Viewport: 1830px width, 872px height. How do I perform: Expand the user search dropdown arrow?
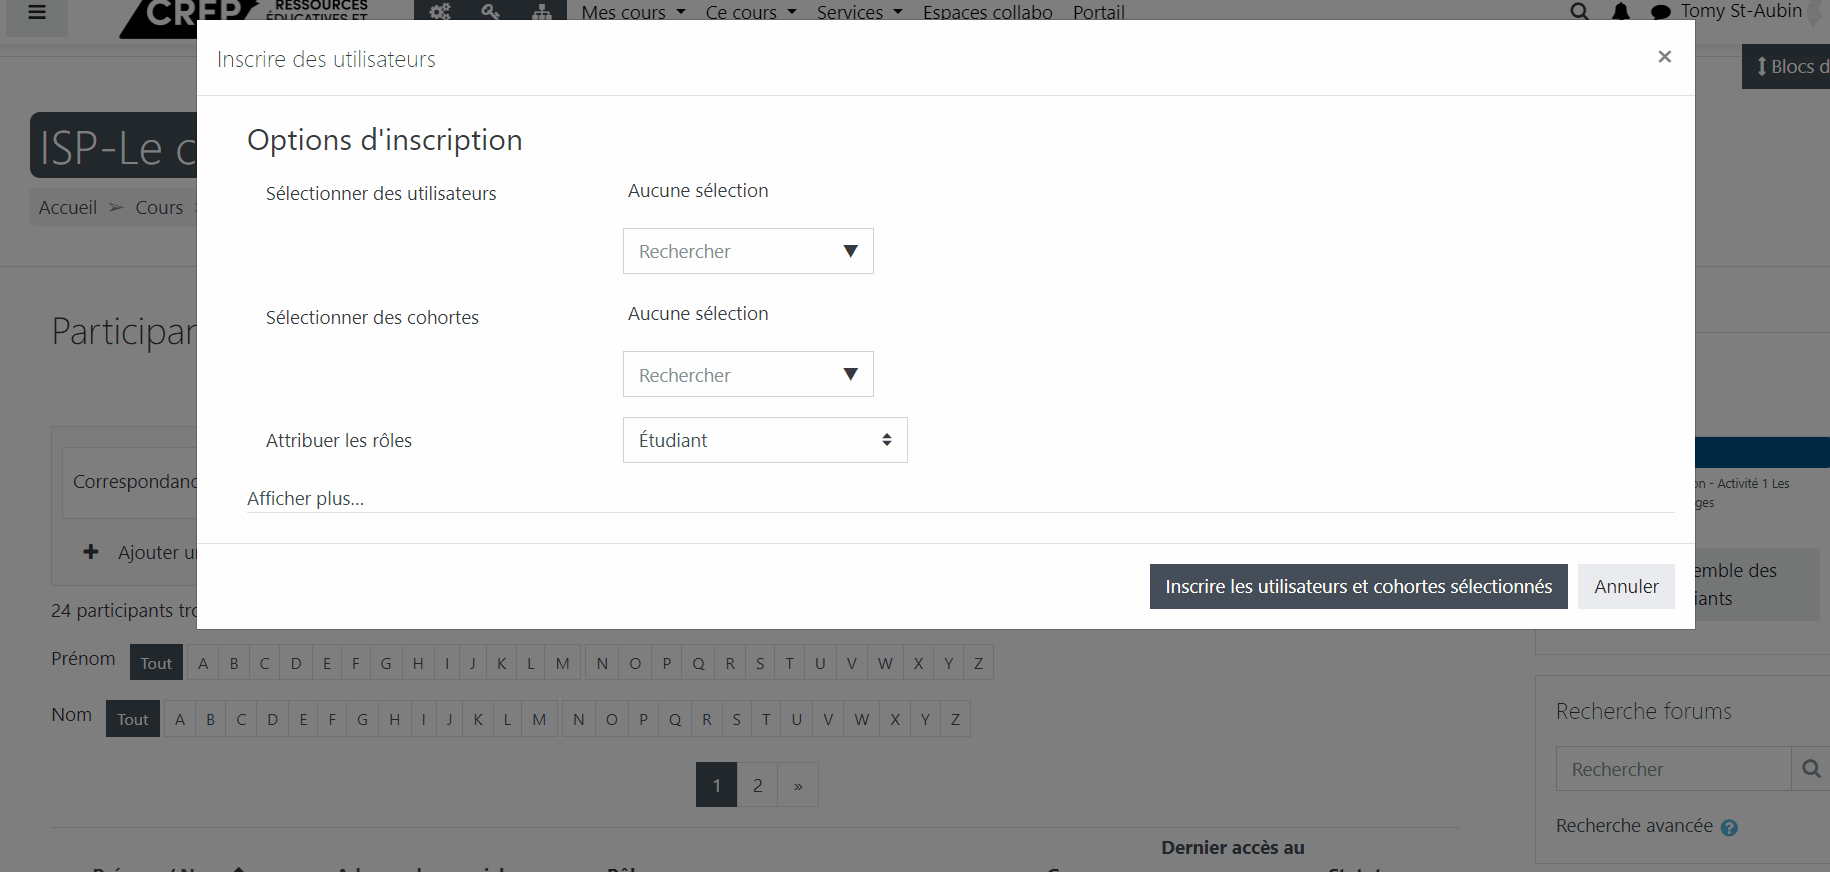(x=850, y=251)
